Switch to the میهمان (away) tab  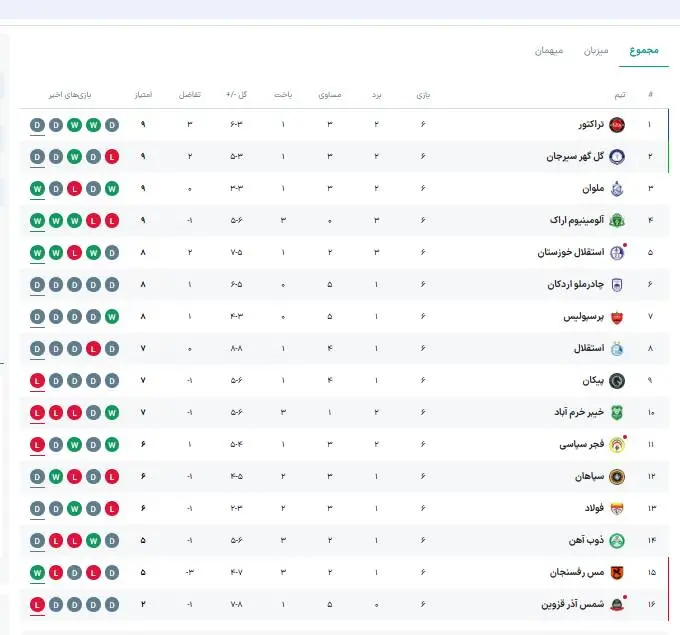pyautogui.click(x=549, y=50)
